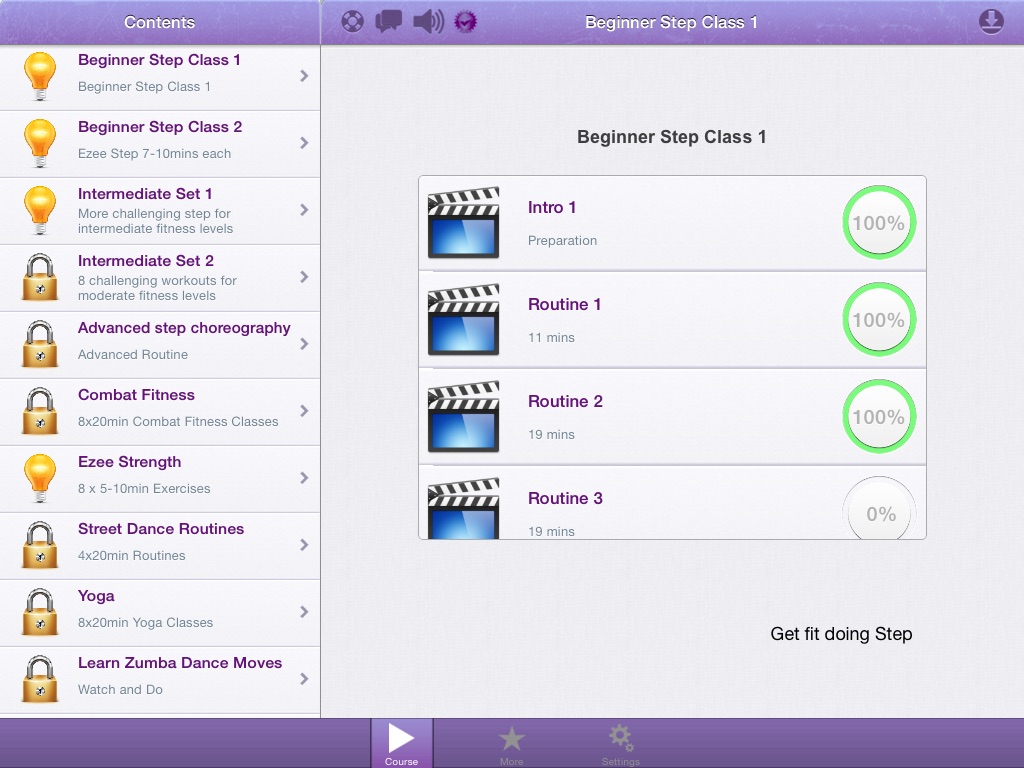Click Routine 3 0% progress circle

879,508
